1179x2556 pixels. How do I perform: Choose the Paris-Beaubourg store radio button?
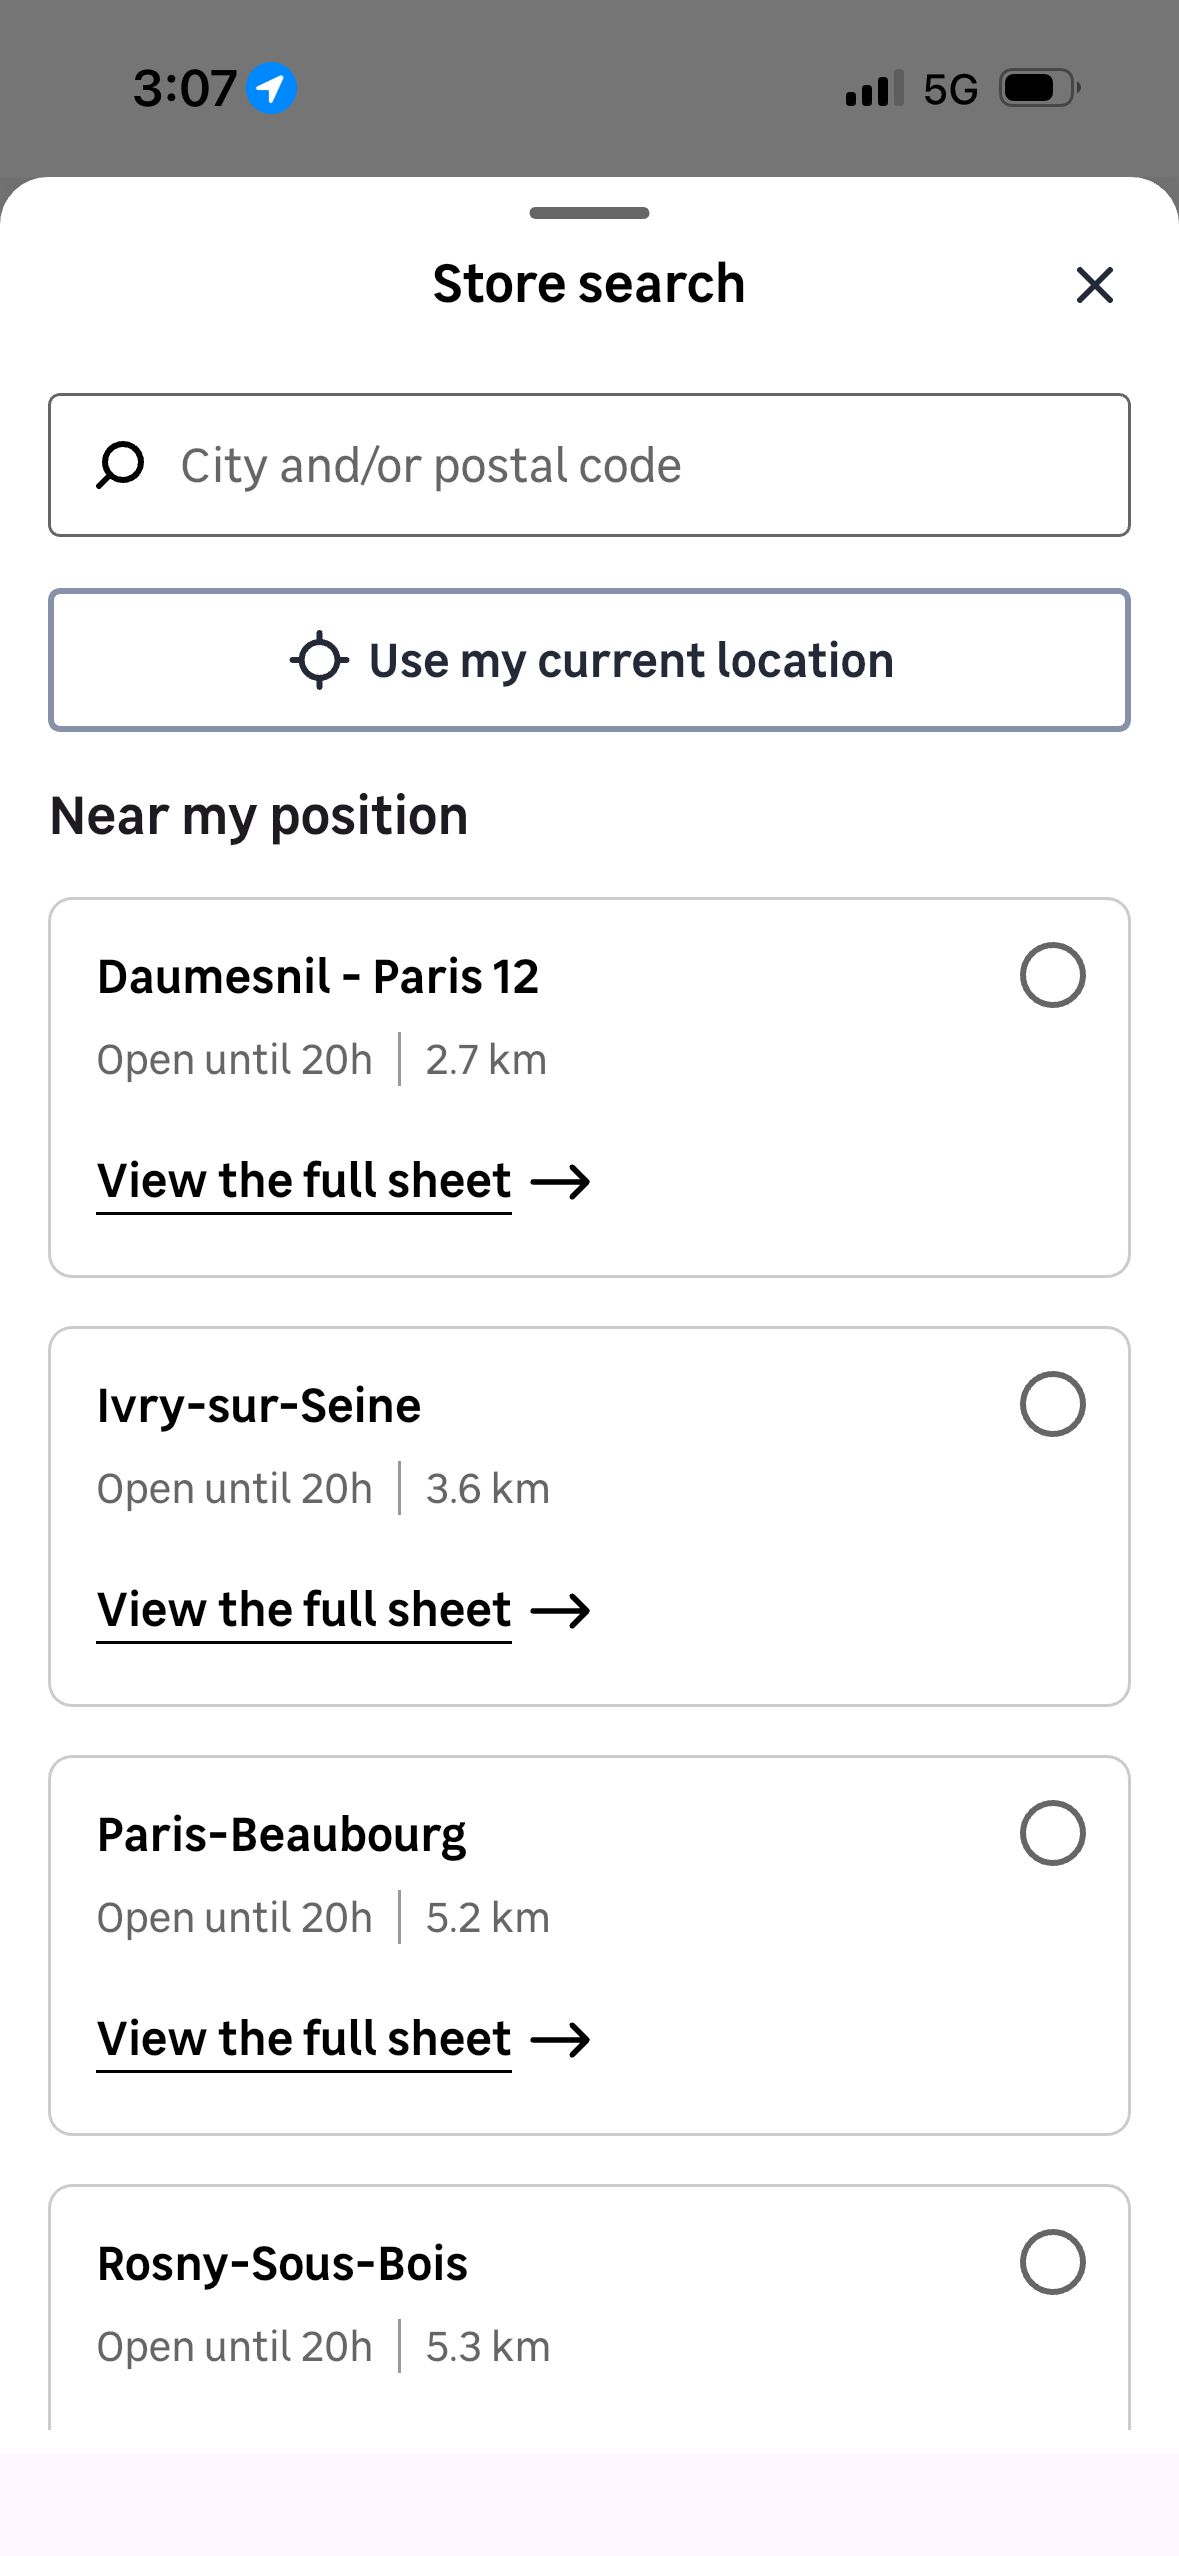pyautogui.click(x=1052, y=1833)
